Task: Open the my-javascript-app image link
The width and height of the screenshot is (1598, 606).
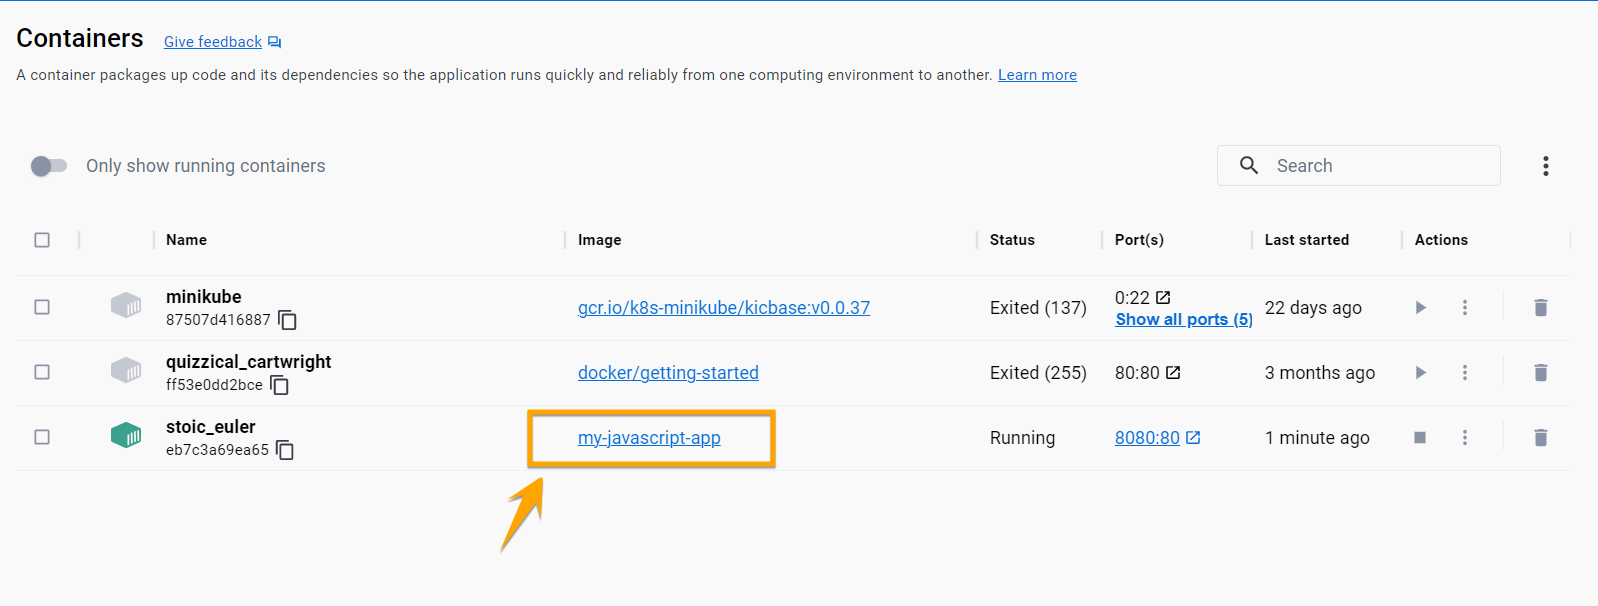Action: [x=649, y=438]
